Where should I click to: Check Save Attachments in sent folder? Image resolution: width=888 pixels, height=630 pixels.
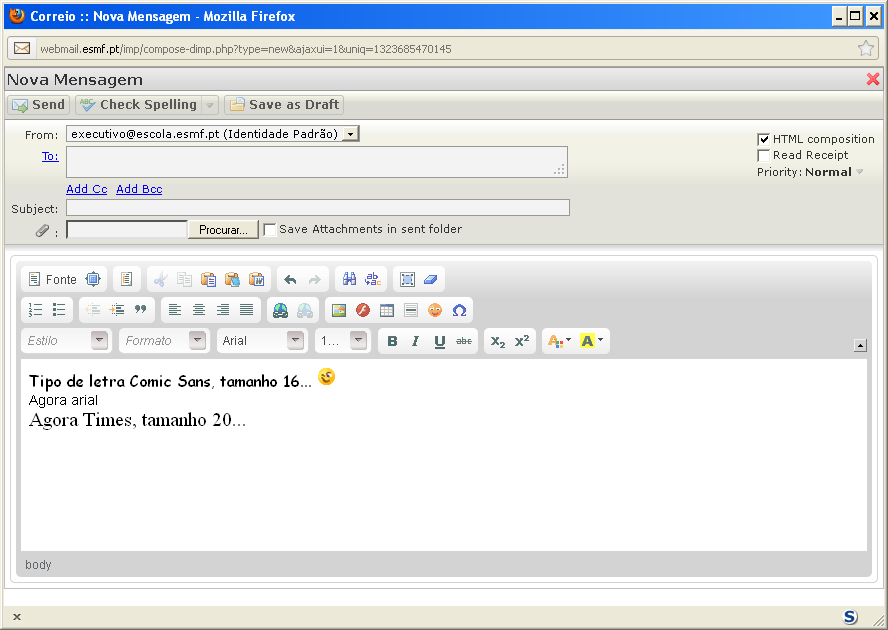(270, 229)
